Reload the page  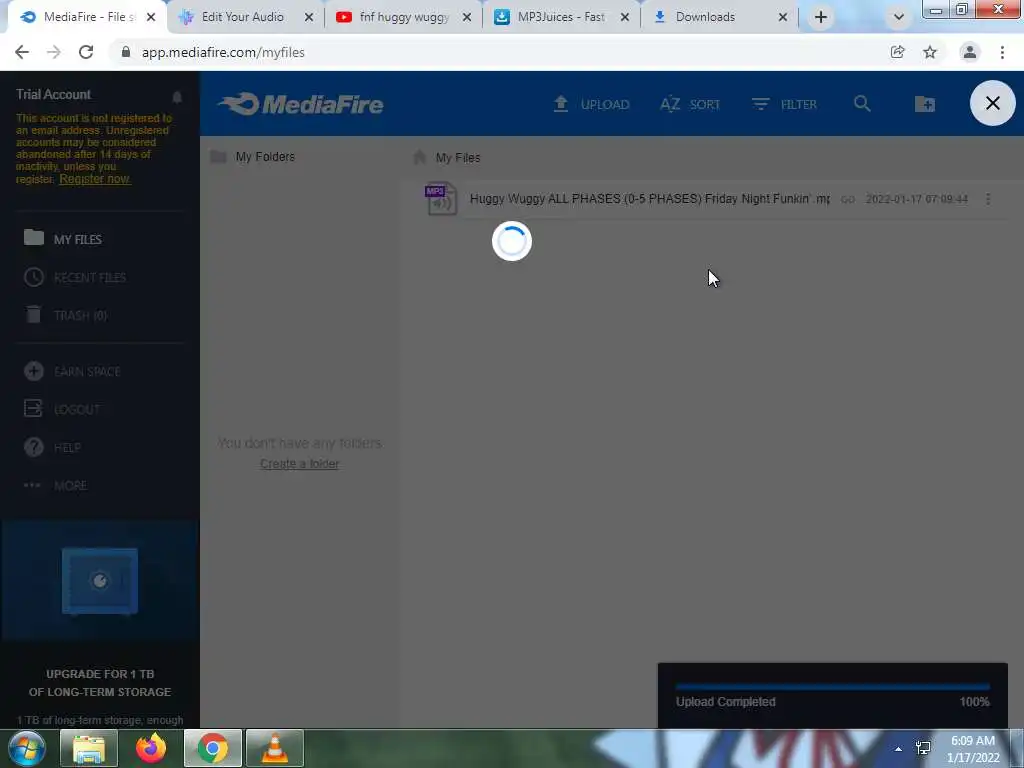click(x=86, y=52)
